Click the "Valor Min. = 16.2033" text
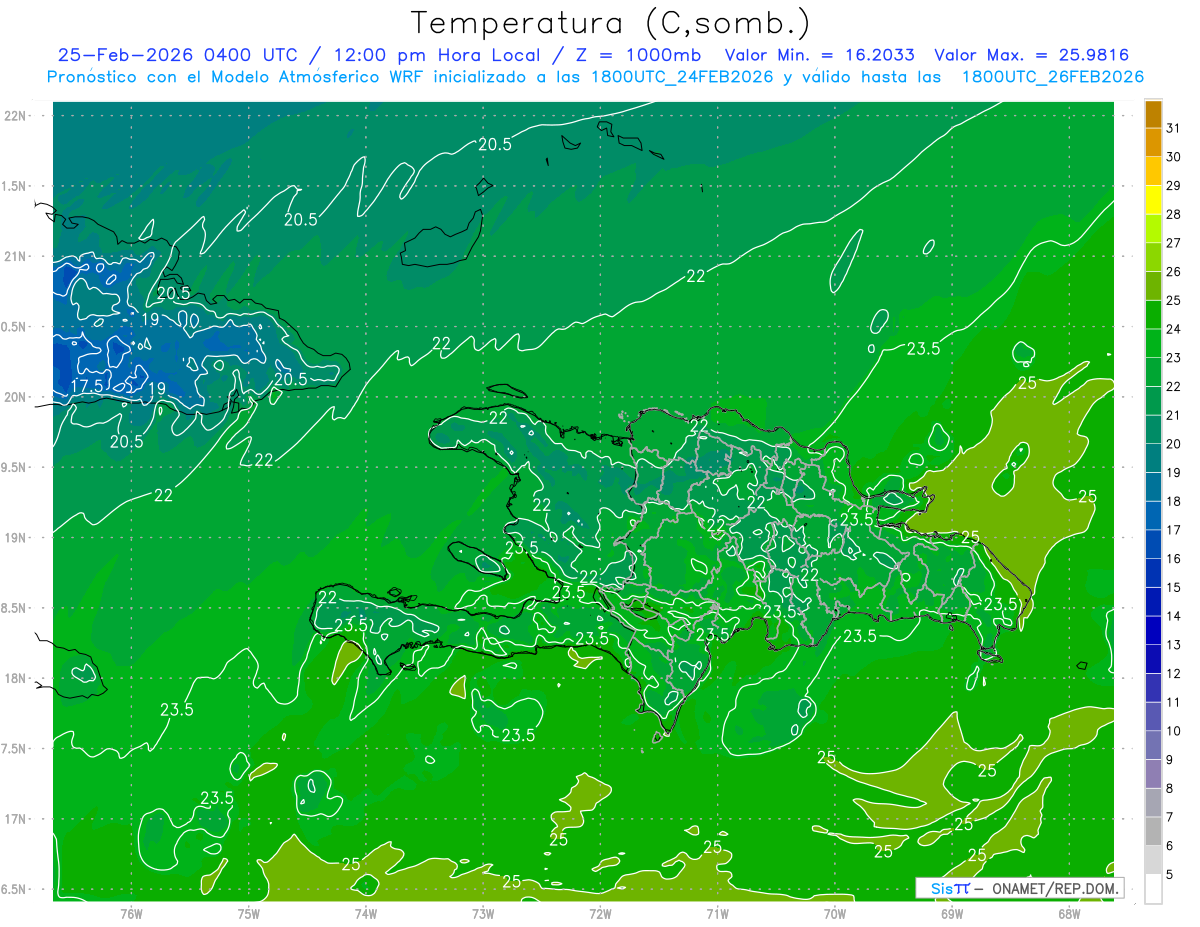The height and width of the screenshot is (927, 1200). pos(819,55)
